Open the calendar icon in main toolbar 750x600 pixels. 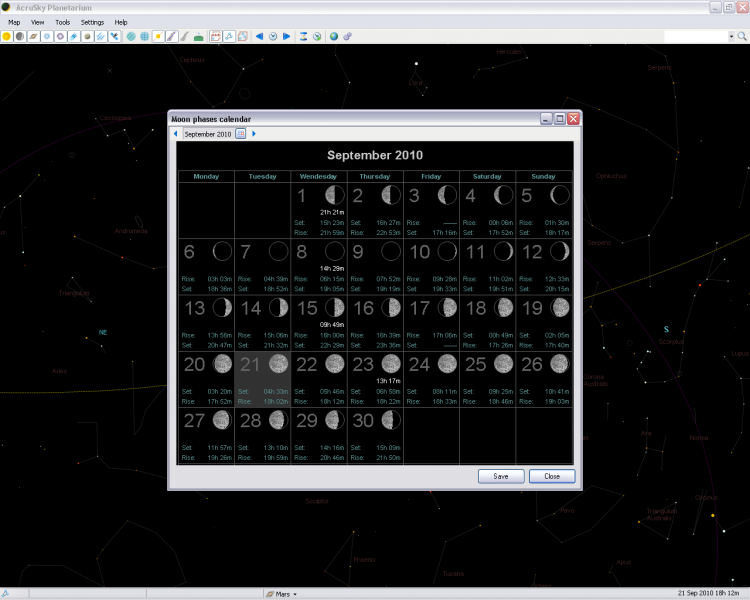tap(215, 36)
